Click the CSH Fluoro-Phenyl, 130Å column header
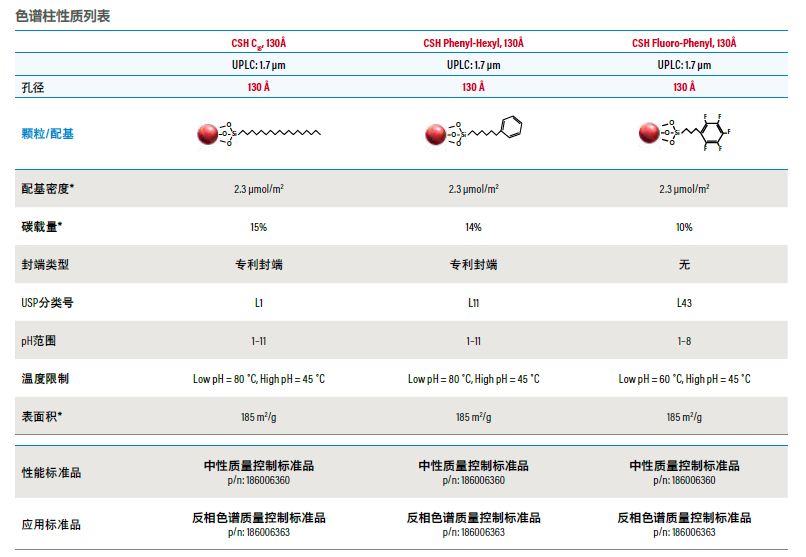 (x=684, y=43)
